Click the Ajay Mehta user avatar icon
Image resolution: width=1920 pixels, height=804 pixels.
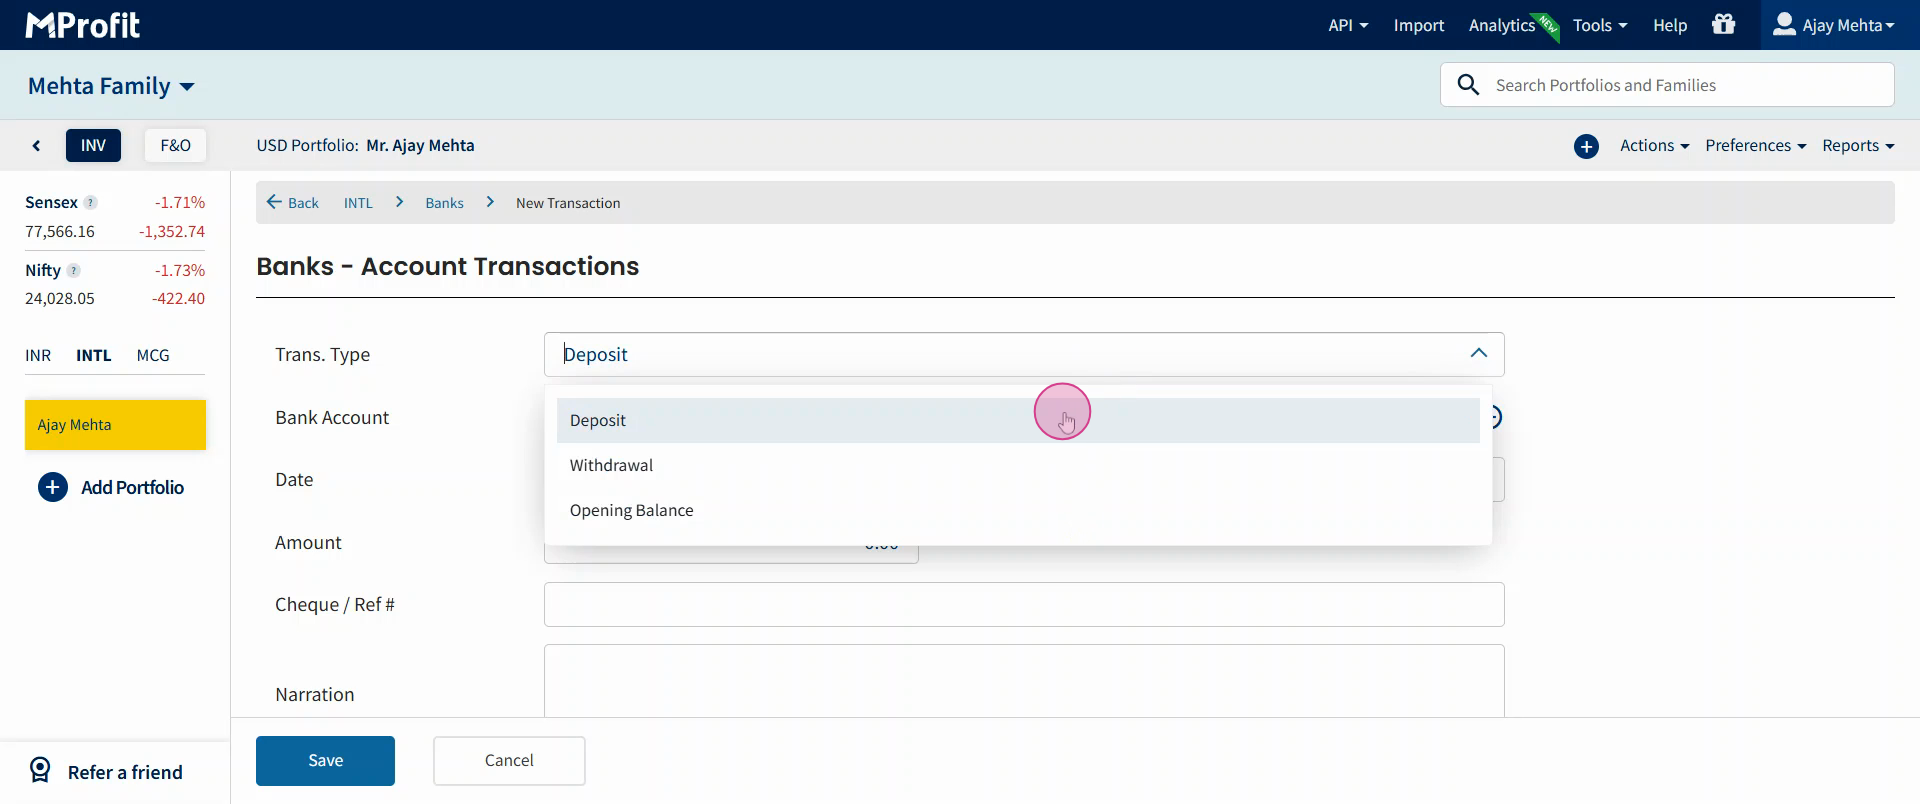(1784, 24)
